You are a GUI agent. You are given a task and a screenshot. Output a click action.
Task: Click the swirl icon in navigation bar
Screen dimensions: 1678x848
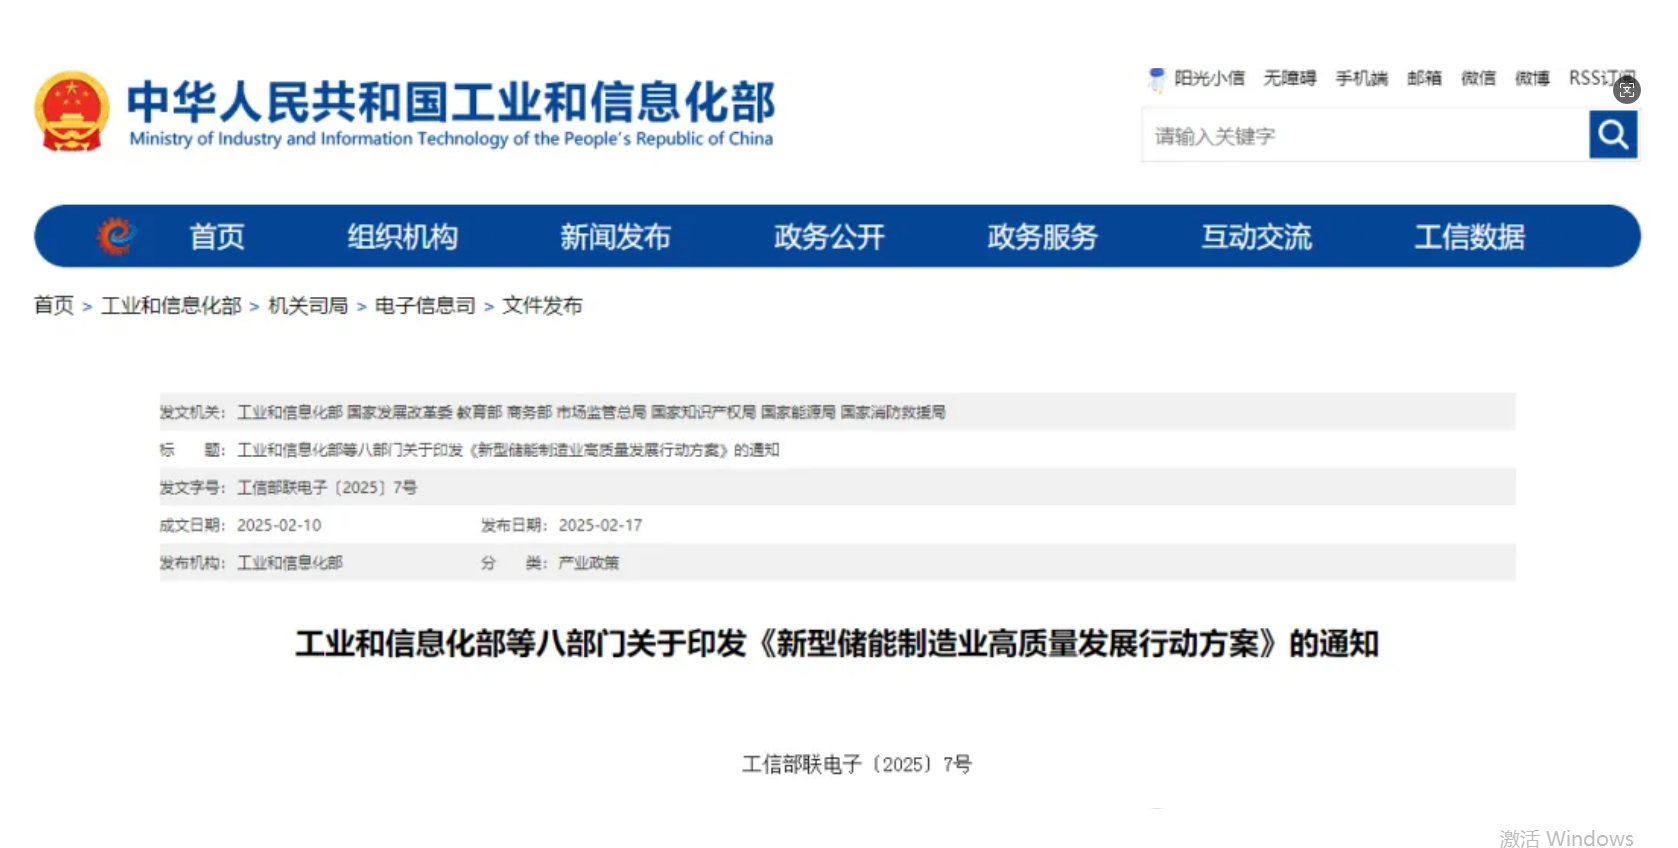116,236
